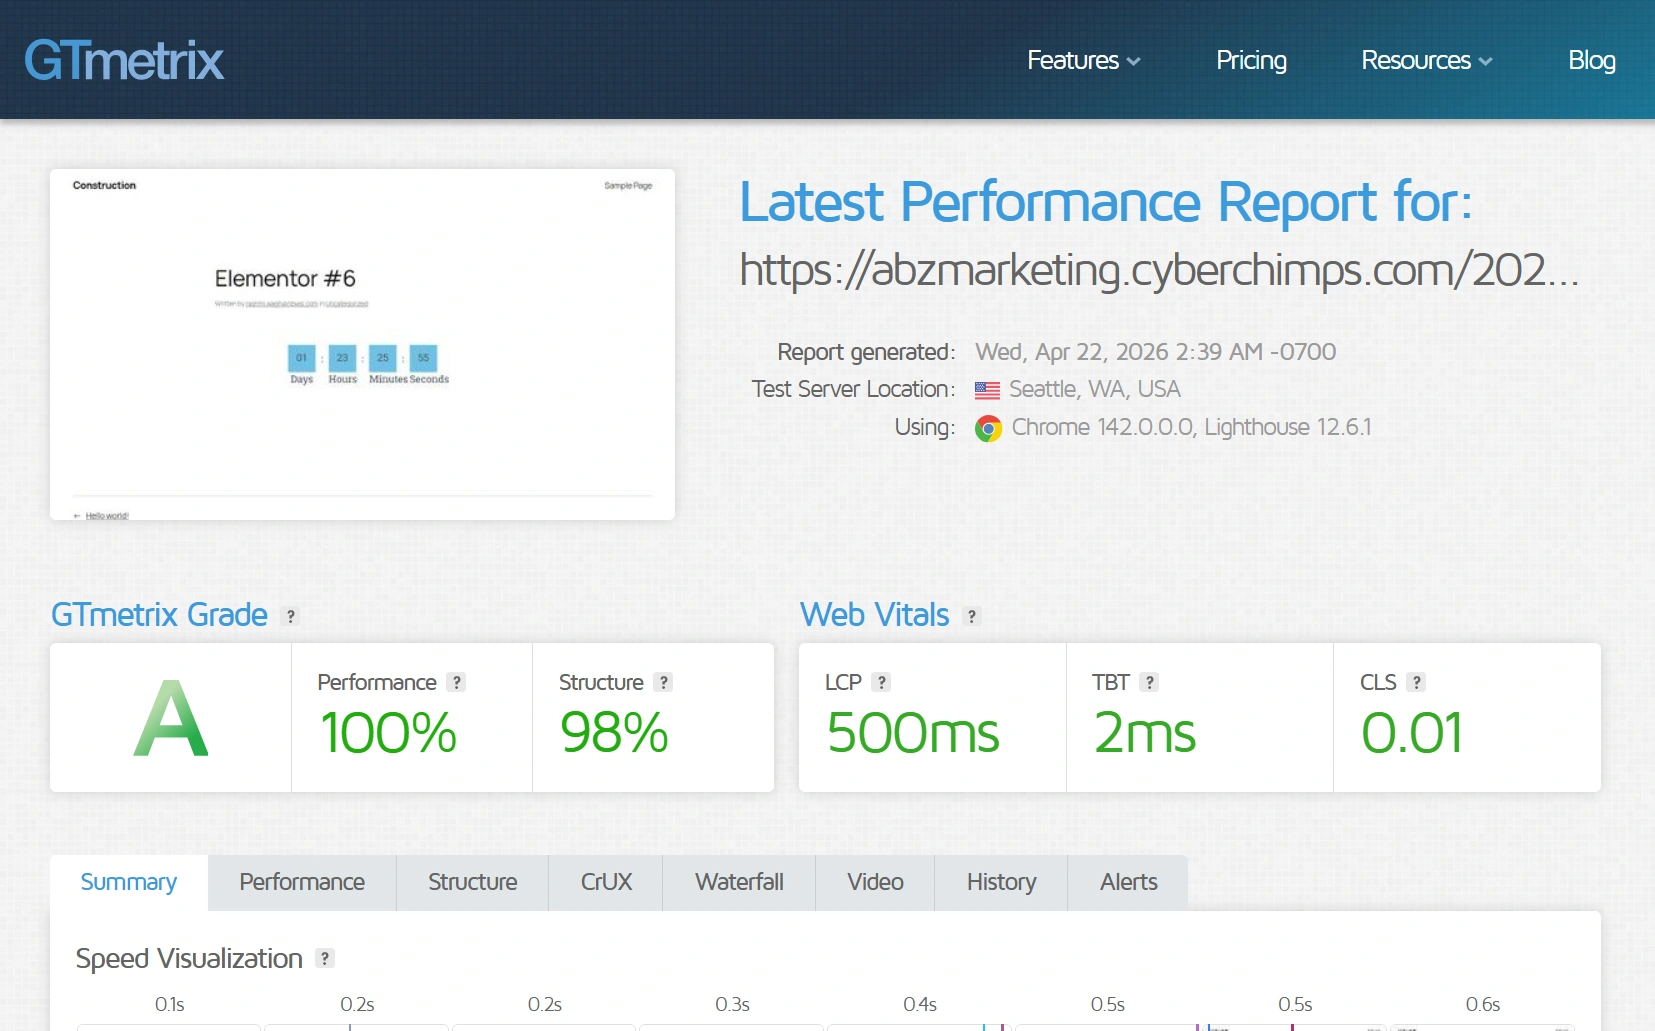Click Seattle, WA, USA server location
The image size is (1655, 1031).
point(1094,389)
